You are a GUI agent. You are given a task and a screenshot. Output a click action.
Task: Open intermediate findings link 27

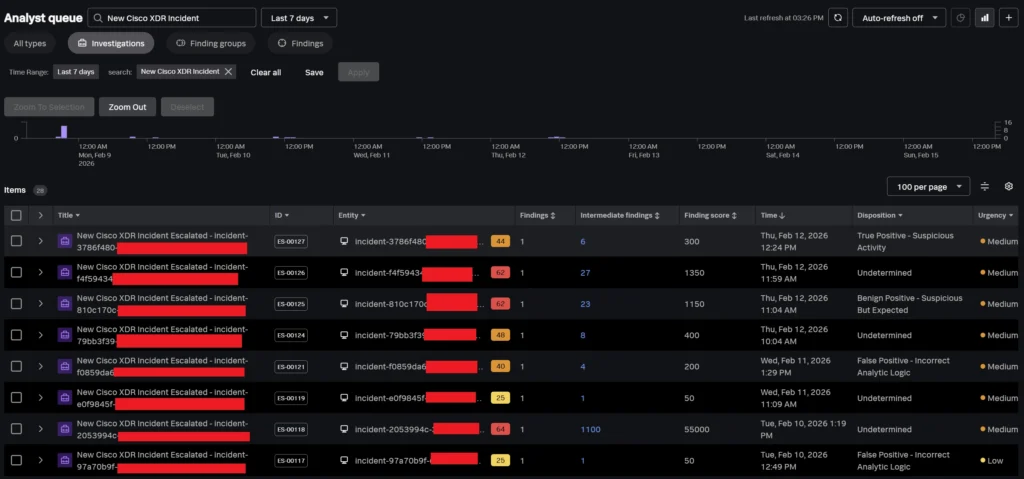[x=585, y=273]
